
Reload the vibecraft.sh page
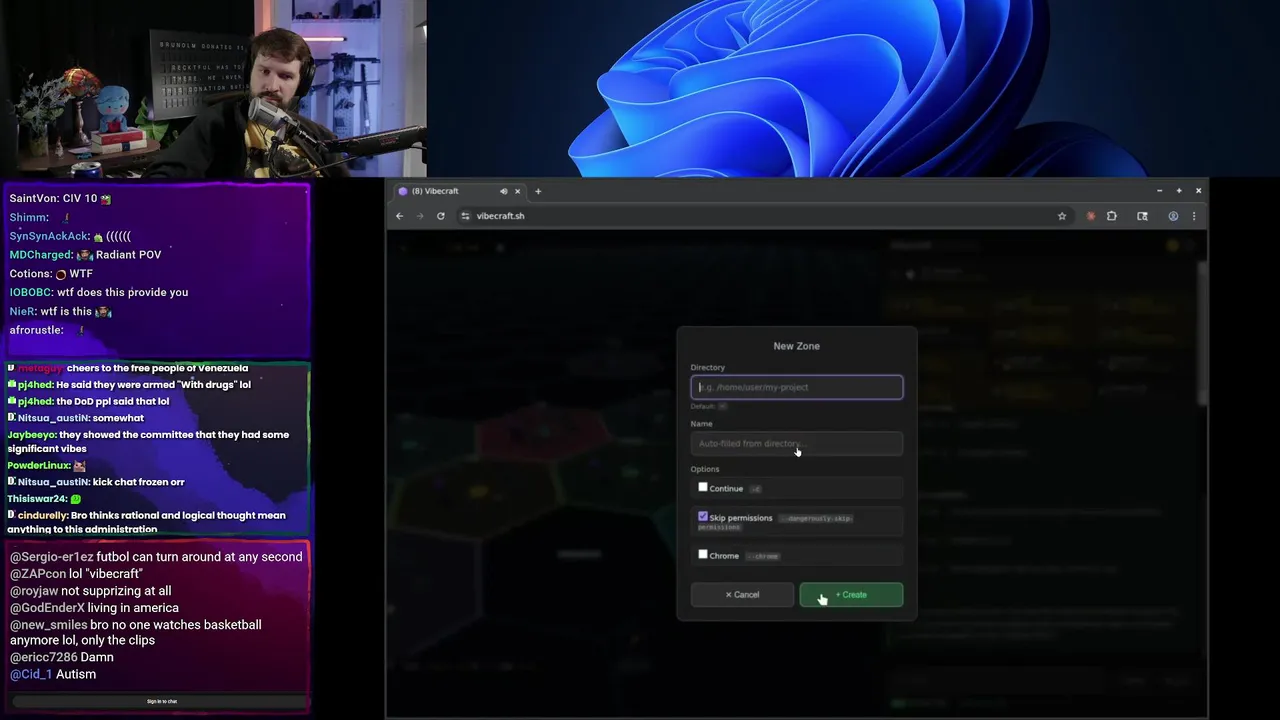coord(440,216)
